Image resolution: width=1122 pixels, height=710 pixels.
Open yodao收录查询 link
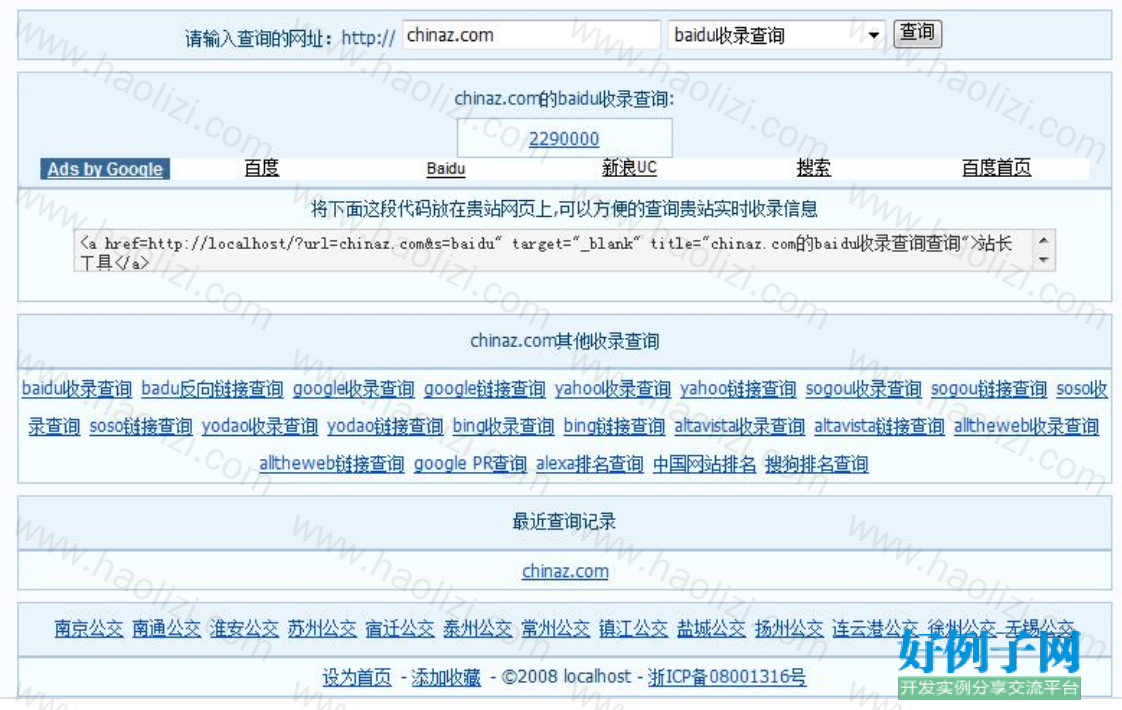click(x=260, y=427)
